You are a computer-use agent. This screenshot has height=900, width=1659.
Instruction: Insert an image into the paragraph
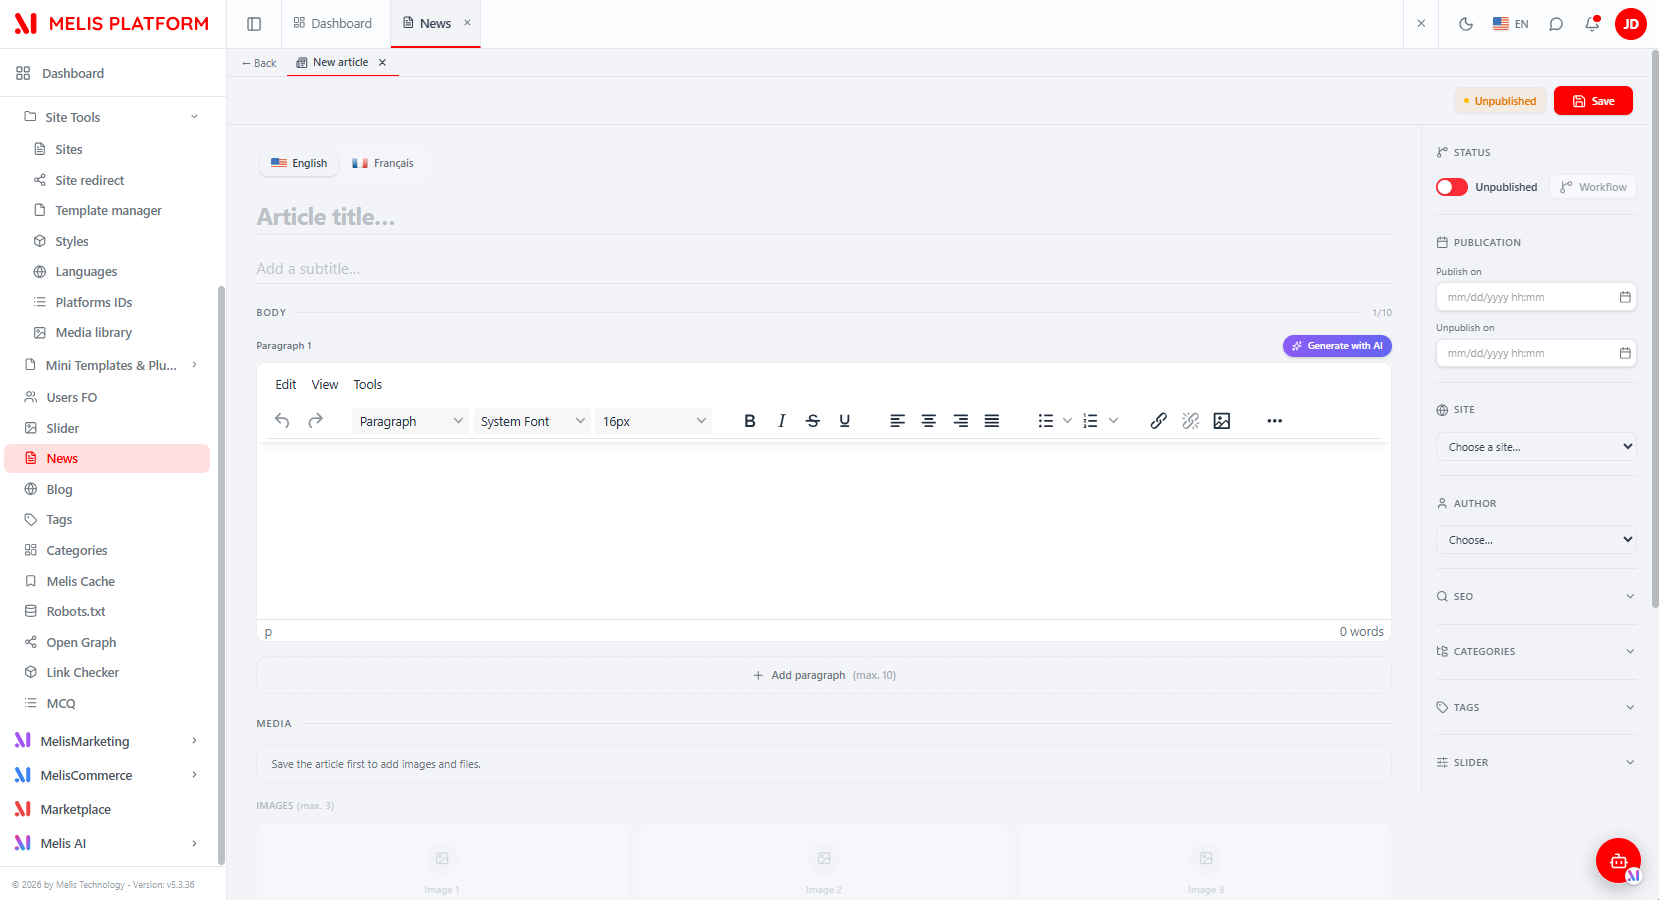point(1222,421)
